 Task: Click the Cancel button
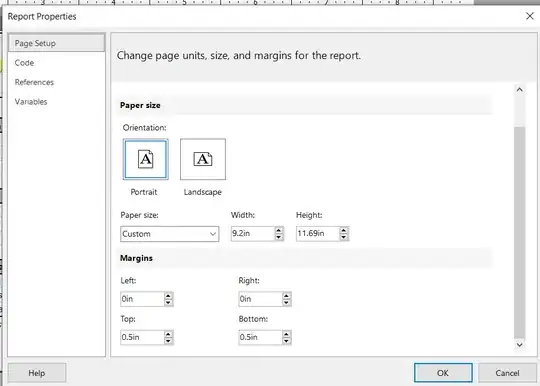tap(507, 373)
